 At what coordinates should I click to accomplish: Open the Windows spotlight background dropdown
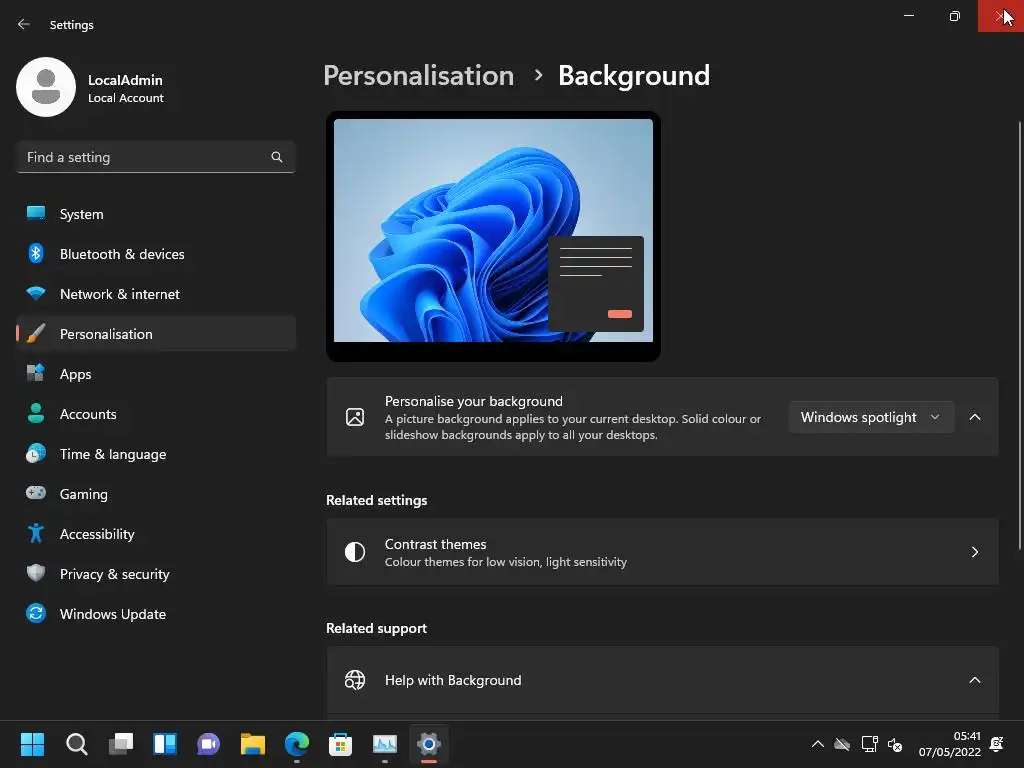[x=871, y=417]
